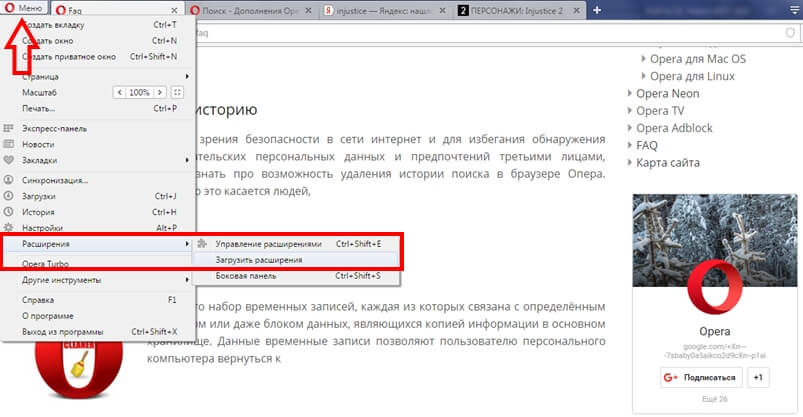Open Opera Adblock sidebar link
This screenshot has width=803, height=417.
tap(674, 128)
